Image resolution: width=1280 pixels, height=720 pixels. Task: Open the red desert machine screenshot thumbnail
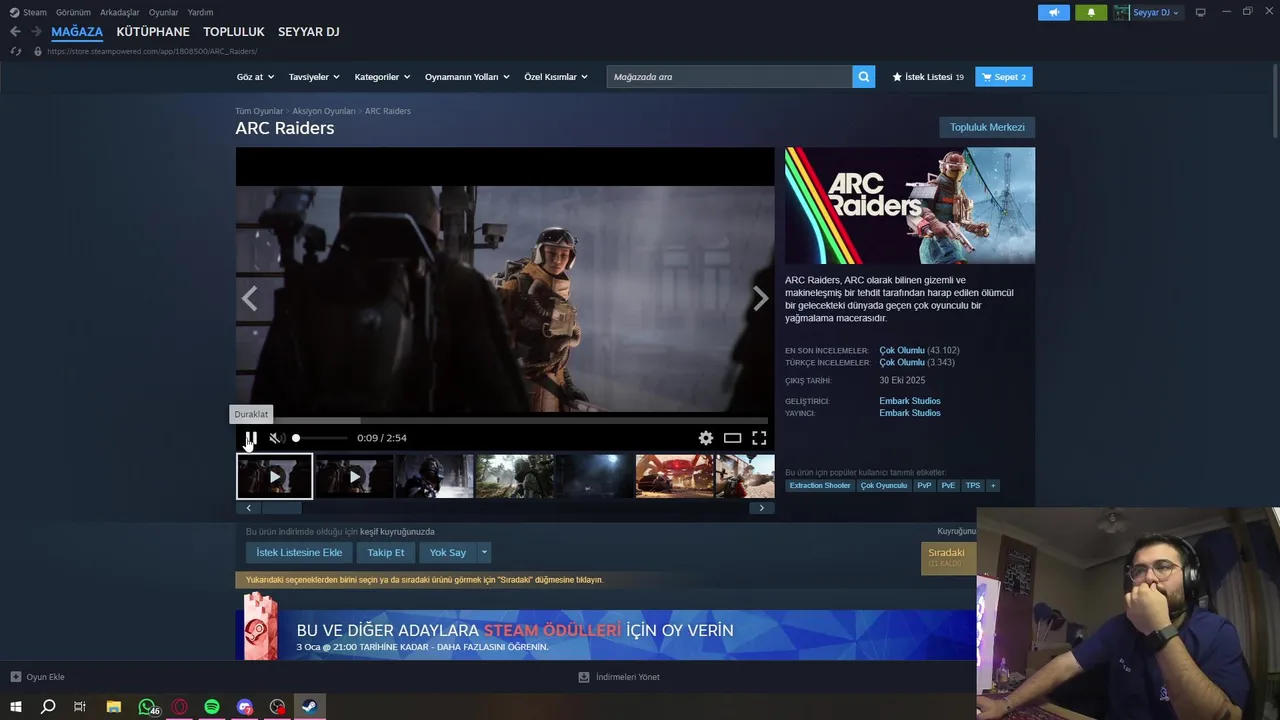[x=675, y=476]
